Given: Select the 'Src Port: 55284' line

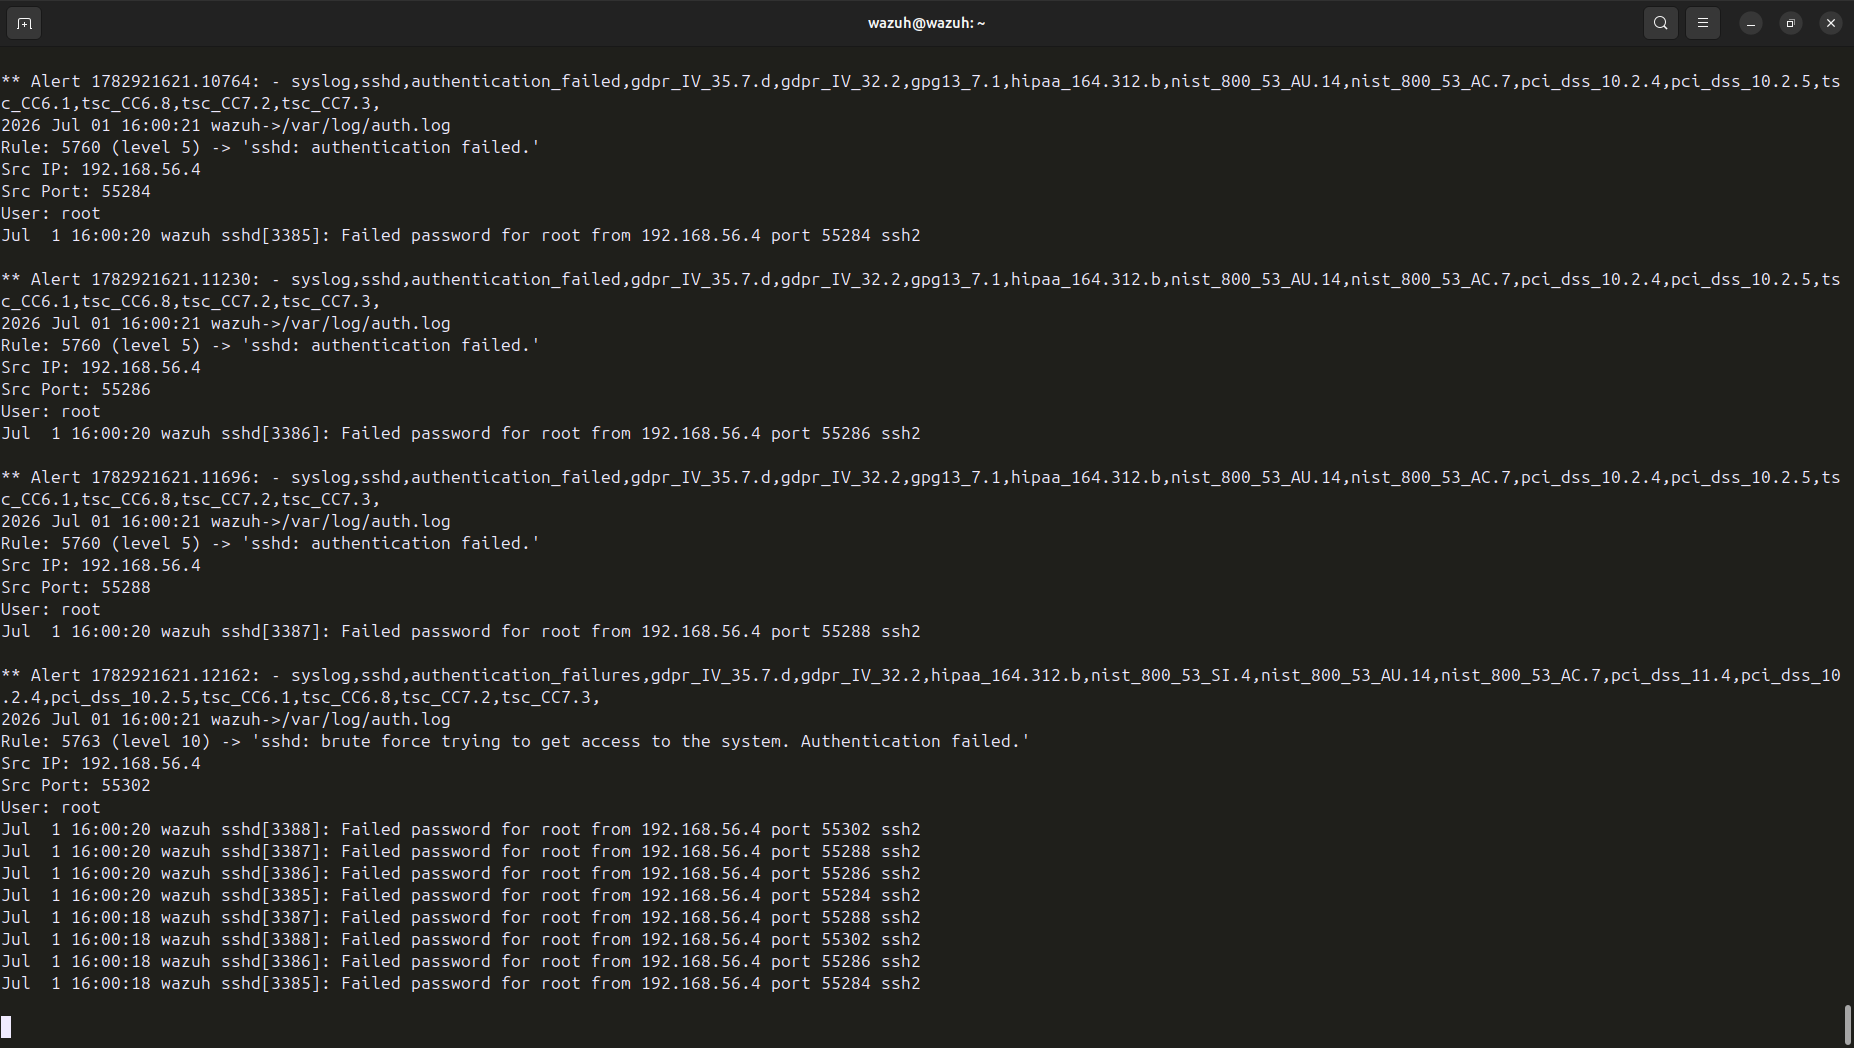Looking at the screenshot, I should point(76,191).
